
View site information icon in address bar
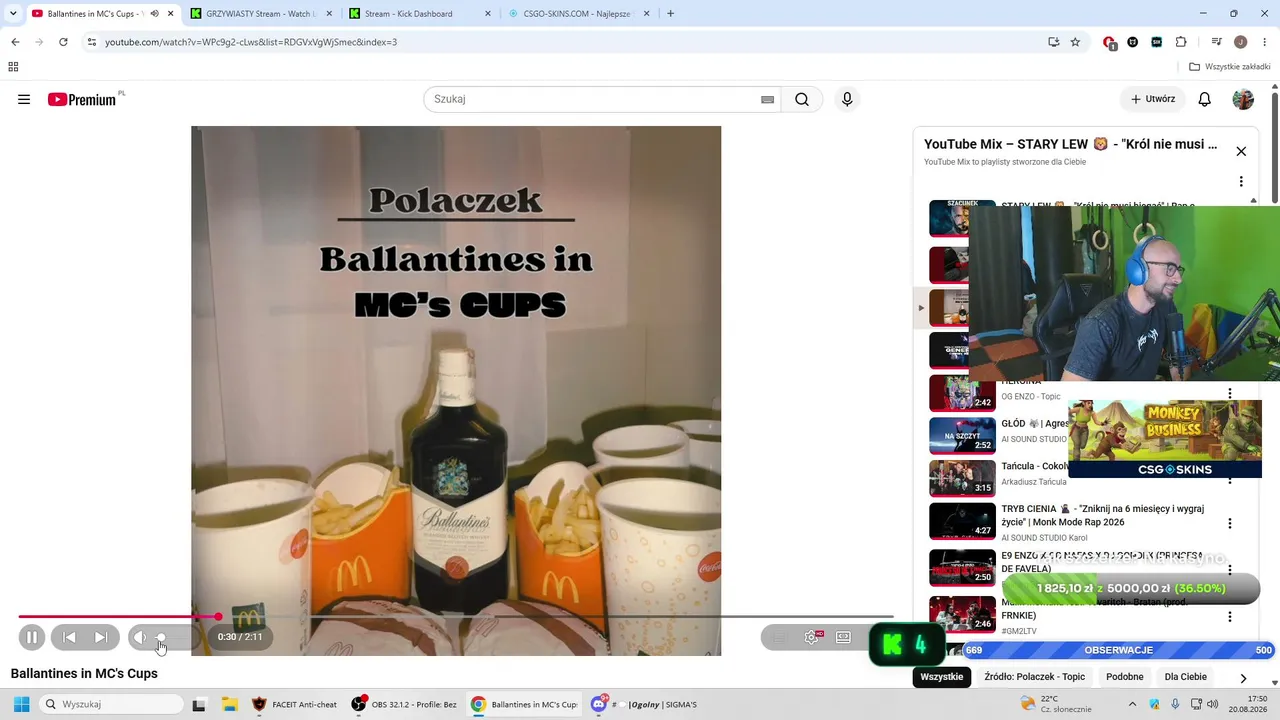click(91, 42)
